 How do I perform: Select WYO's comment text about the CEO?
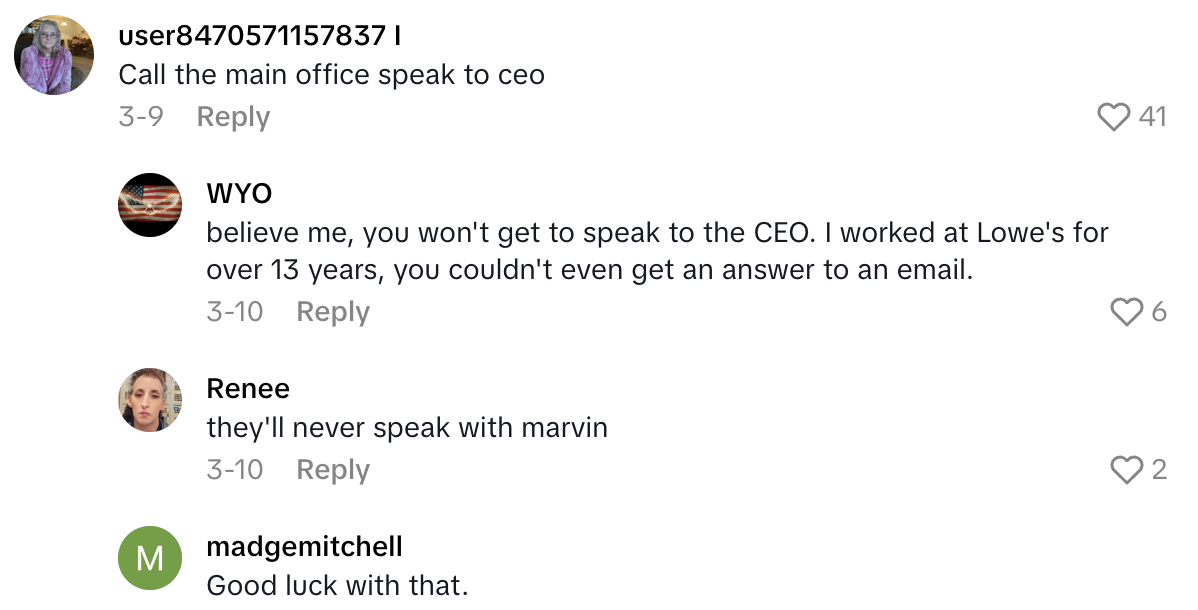[x=657, y=252]
